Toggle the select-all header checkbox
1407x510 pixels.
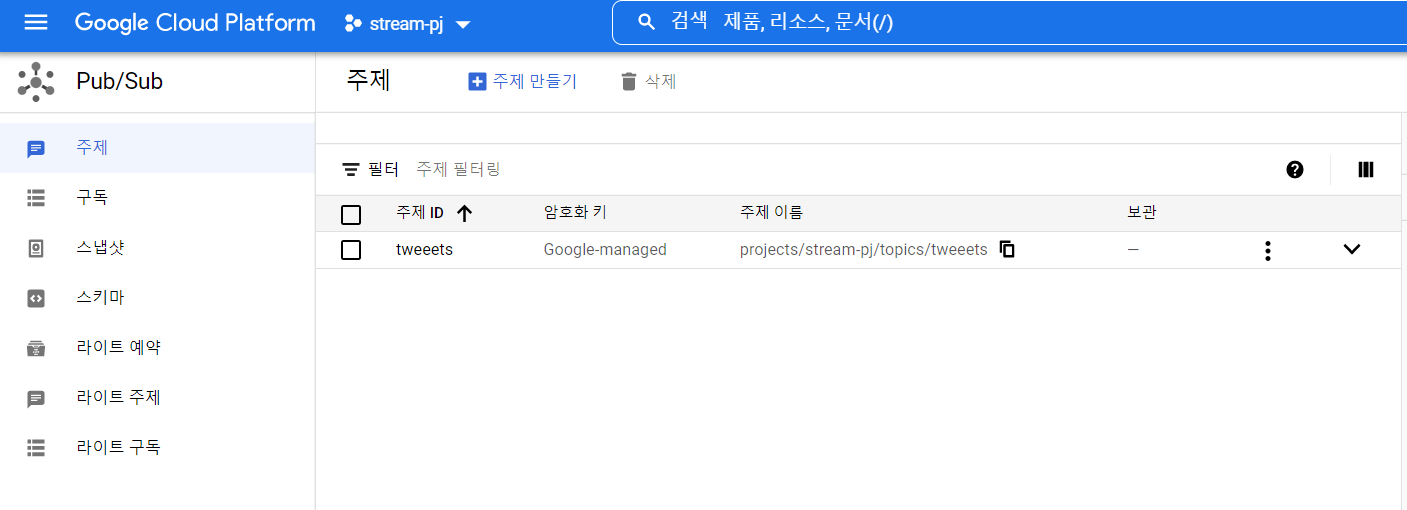pos(351,214)
